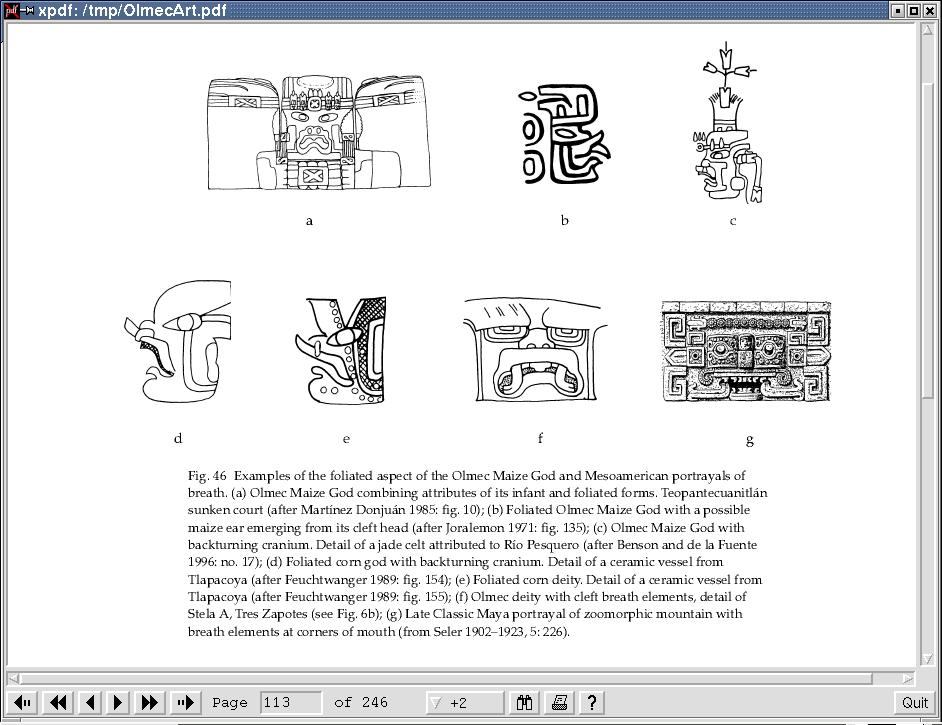Screen dimensions: 942x725
Task: Jump forward ten pages with the double-right arrow
Action: (x=150, y=702)
